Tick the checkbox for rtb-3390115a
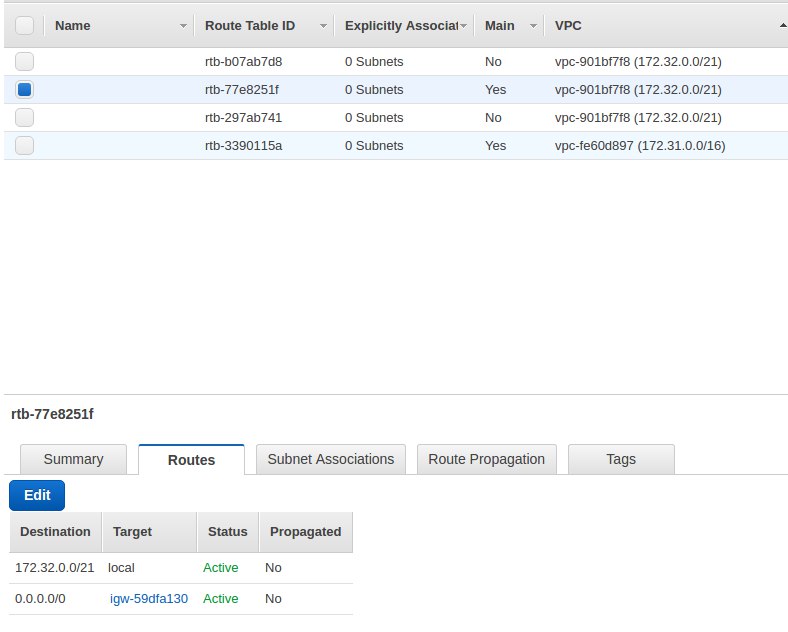 point(25,145)
